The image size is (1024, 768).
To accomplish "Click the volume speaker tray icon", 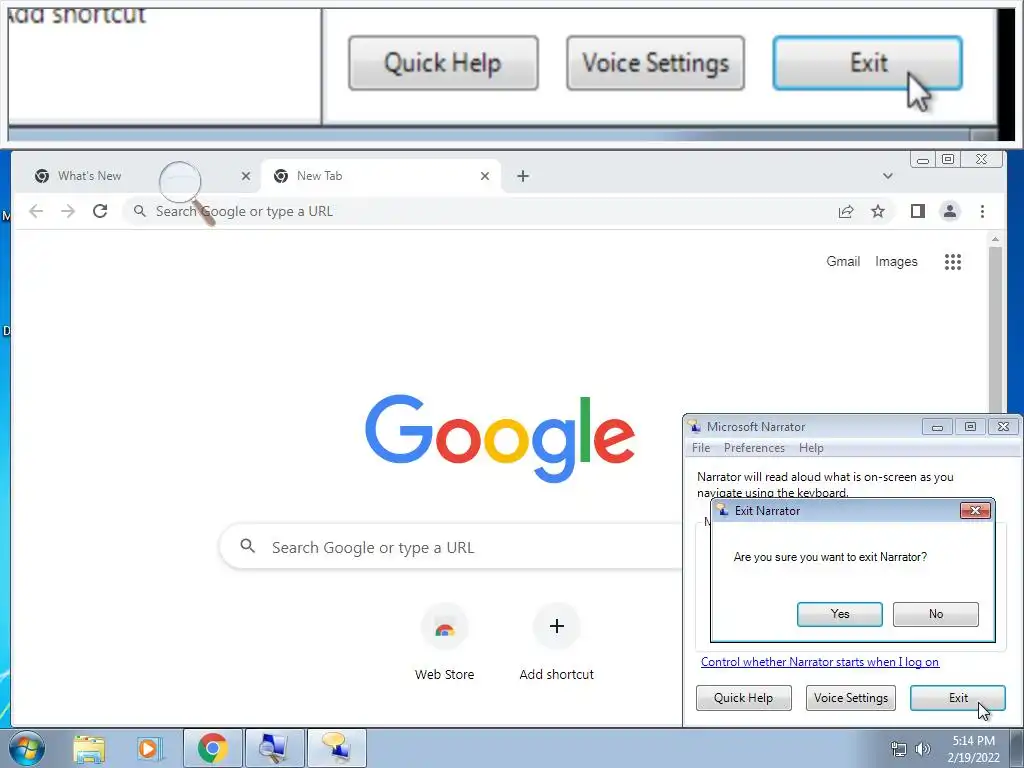I will click(923, 749).
